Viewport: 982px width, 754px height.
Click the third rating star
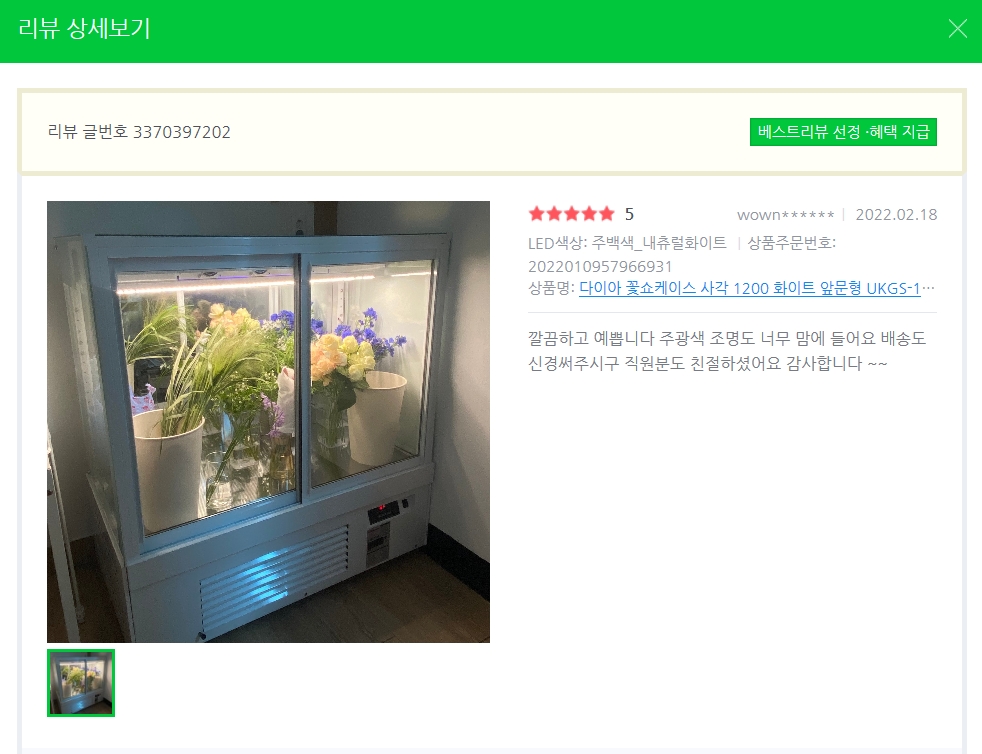[572, 214]
